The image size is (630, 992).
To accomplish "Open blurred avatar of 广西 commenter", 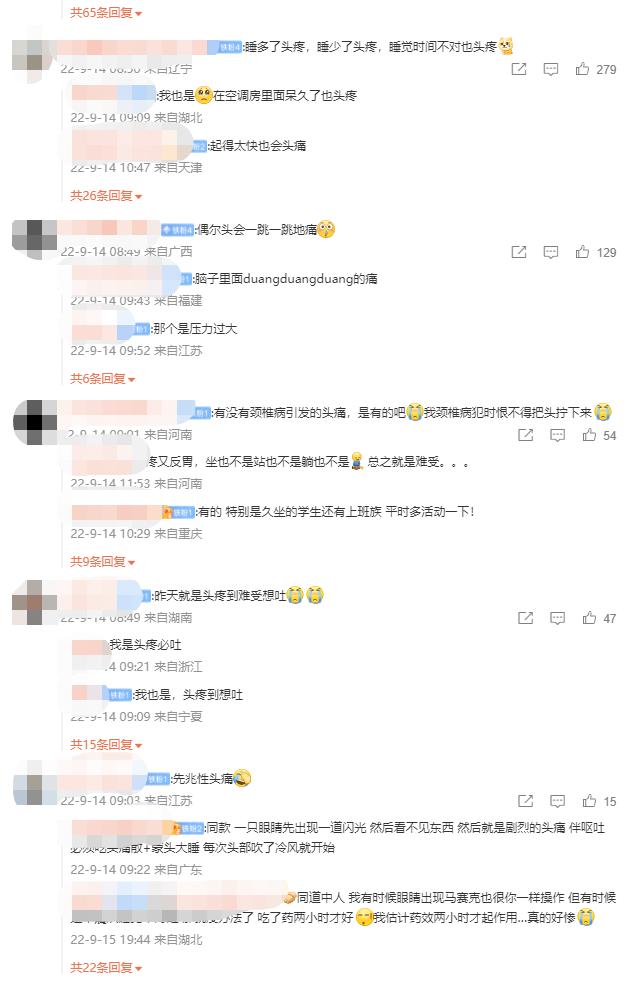I will tap(35, 240).
